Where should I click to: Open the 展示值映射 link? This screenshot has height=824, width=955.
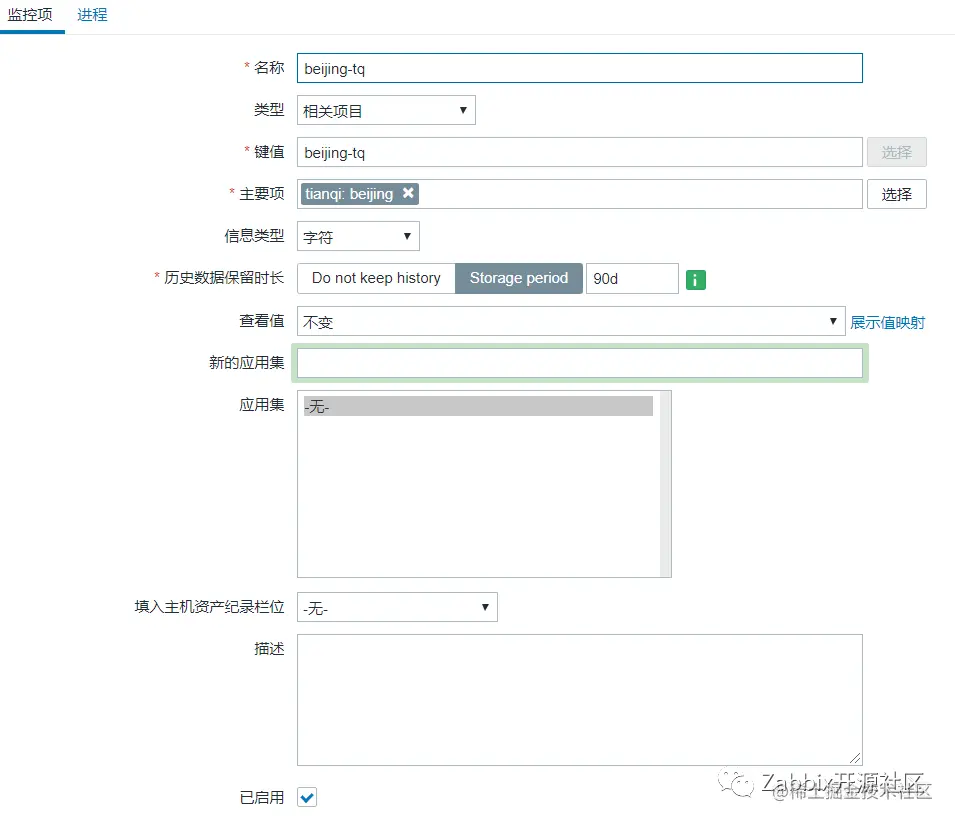[887, 322]
